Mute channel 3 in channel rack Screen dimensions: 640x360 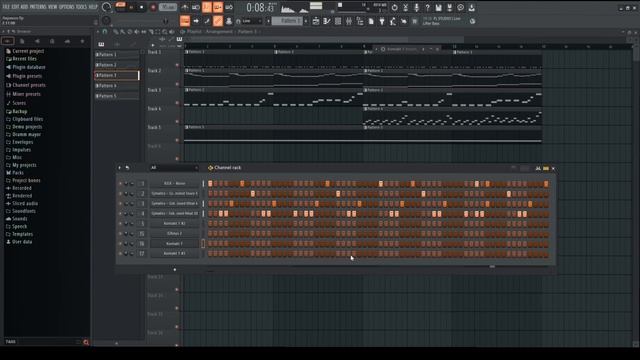(x=120, y=204)
